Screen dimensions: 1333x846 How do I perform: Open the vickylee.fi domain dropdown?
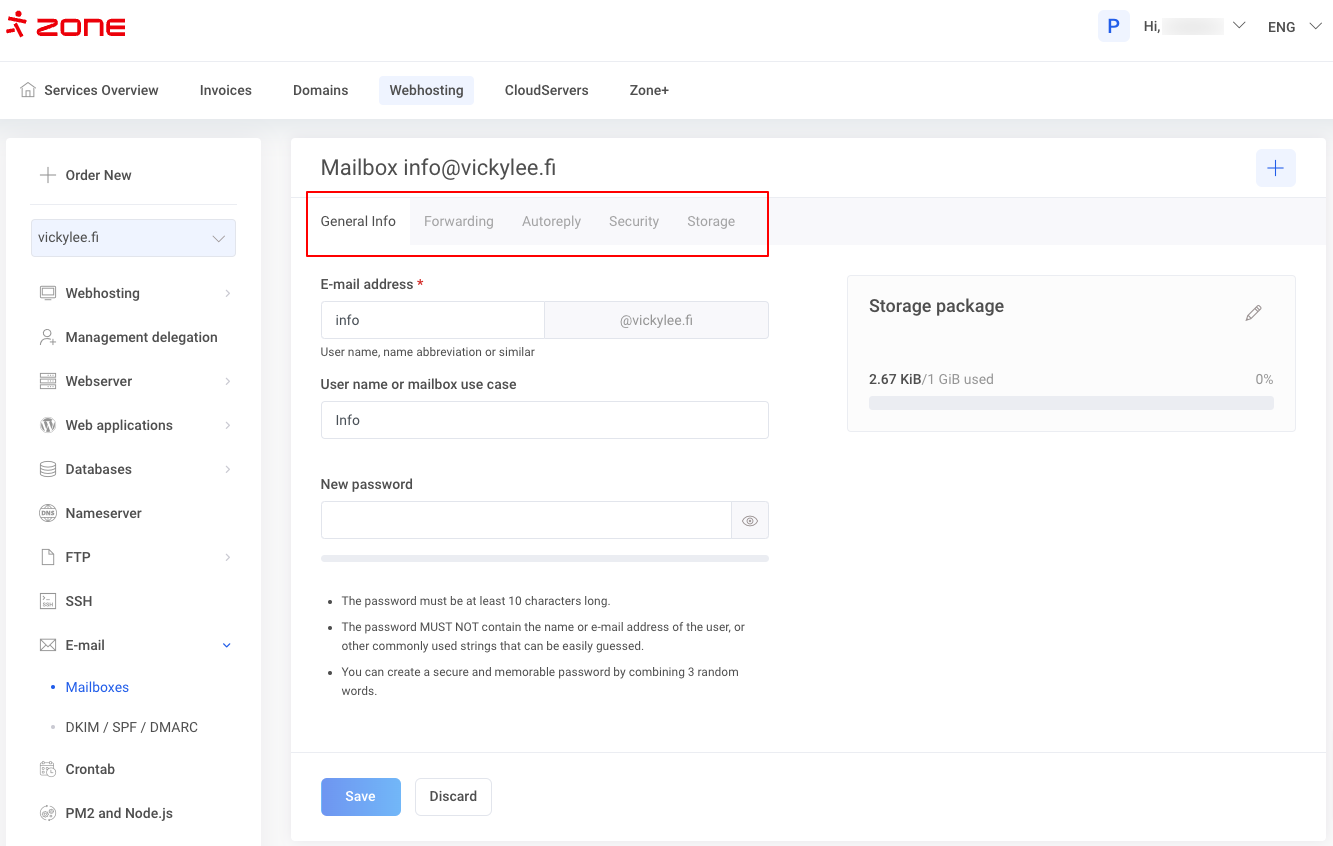click(x=133, y=238)
